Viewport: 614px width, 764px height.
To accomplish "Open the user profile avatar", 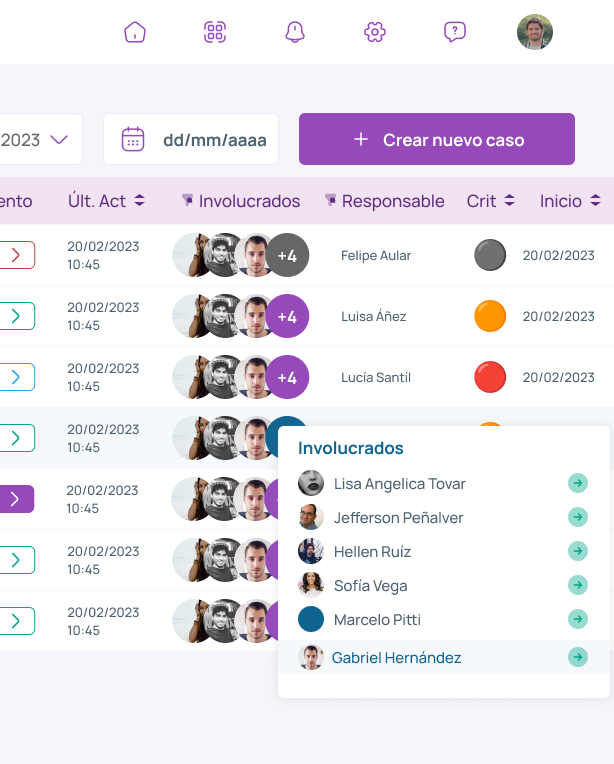I will (535, 32).
